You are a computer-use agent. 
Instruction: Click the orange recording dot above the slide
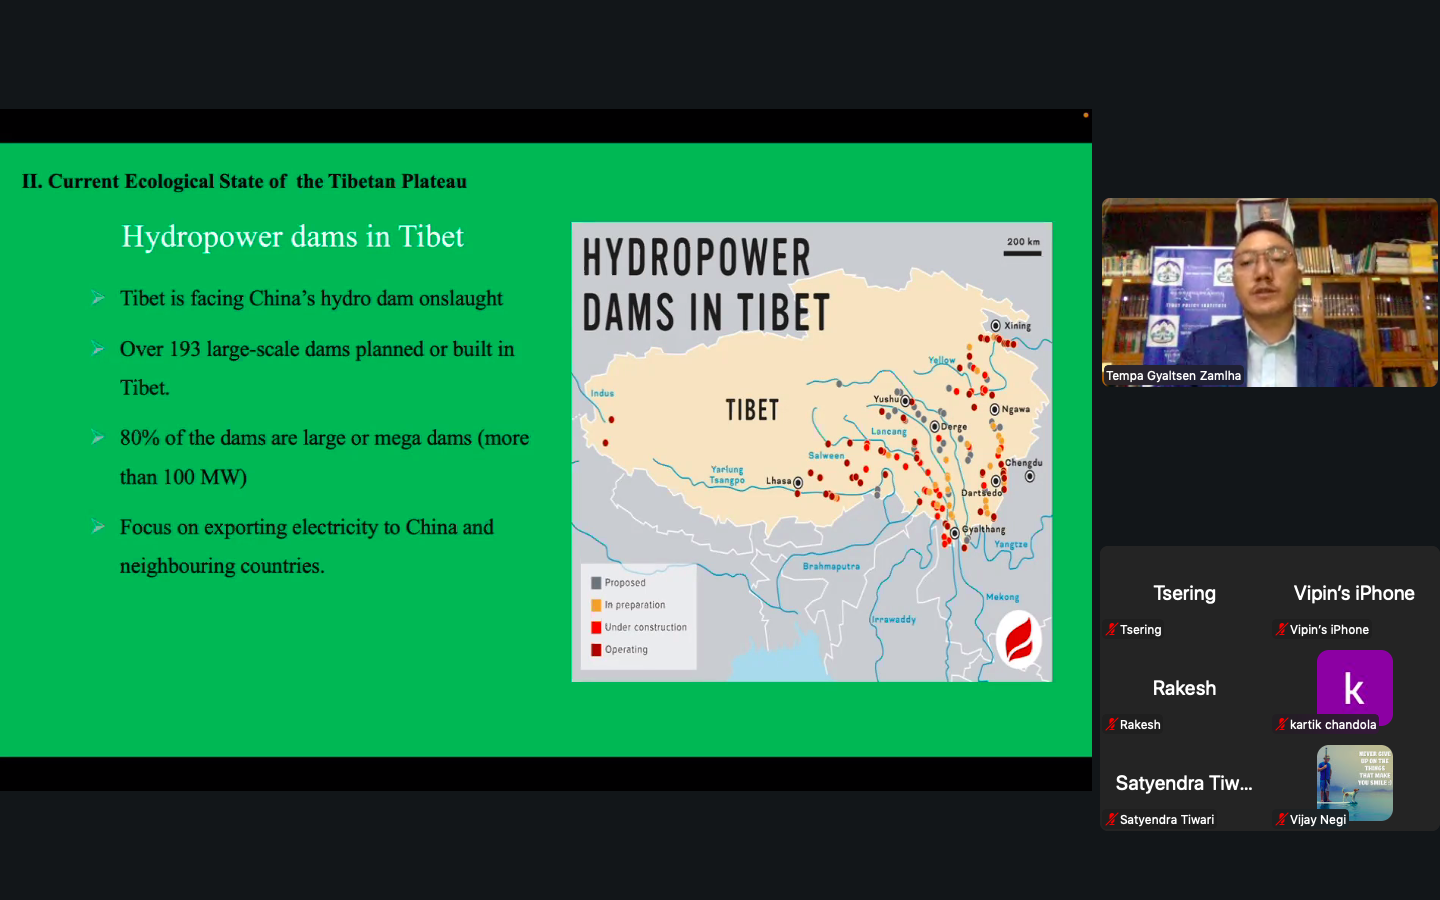[x=1086, y=115]
